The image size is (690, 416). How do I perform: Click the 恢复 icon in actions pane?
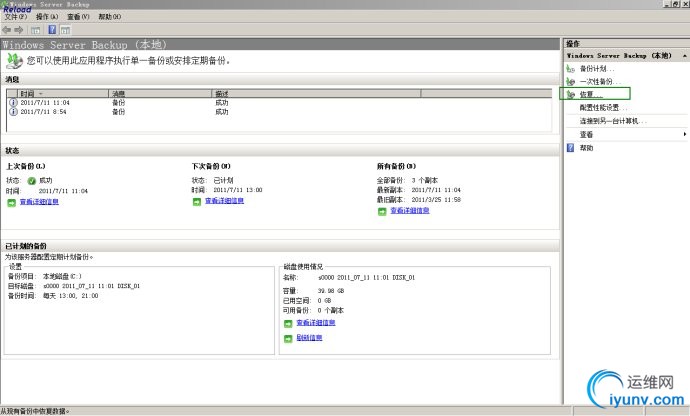tap(571, 94)
